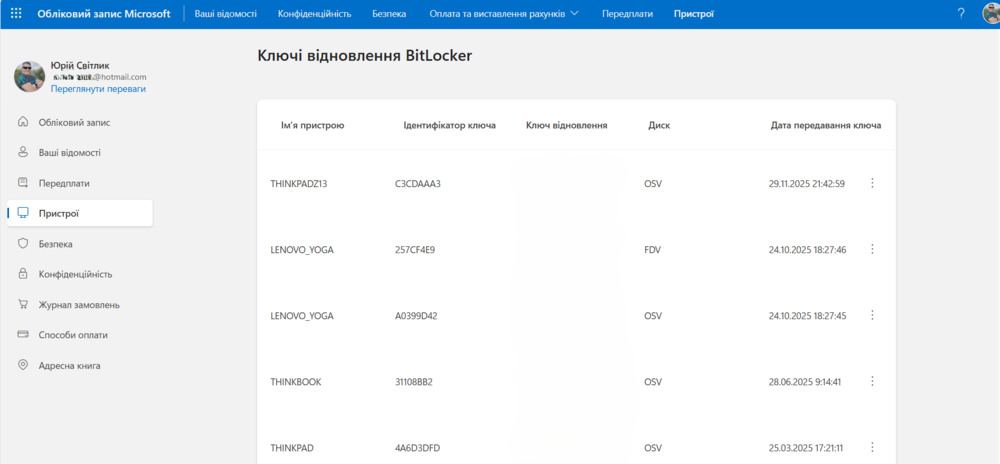Viewport: 1000px width, 464px height.
Task: Open Пристрої in top navigation
Action: pos(694,13)
